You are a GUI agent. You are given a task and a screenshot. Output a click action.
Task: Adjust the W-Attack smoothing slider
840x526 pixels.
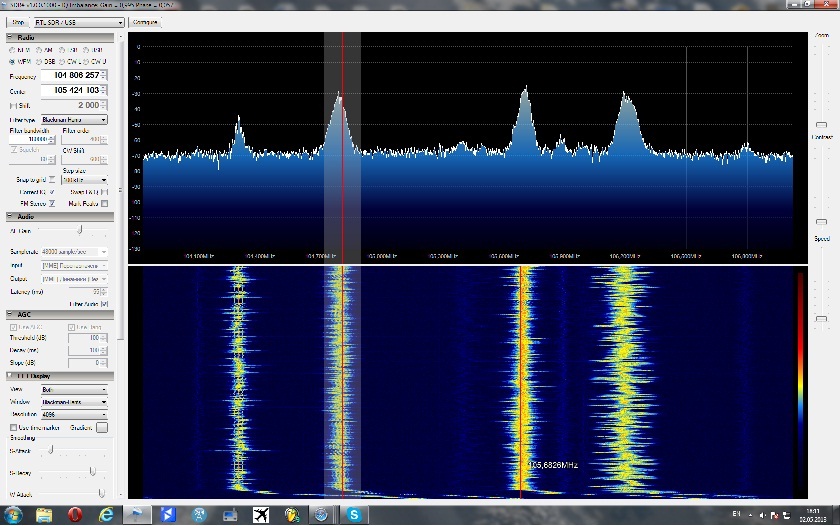point(101,493)
